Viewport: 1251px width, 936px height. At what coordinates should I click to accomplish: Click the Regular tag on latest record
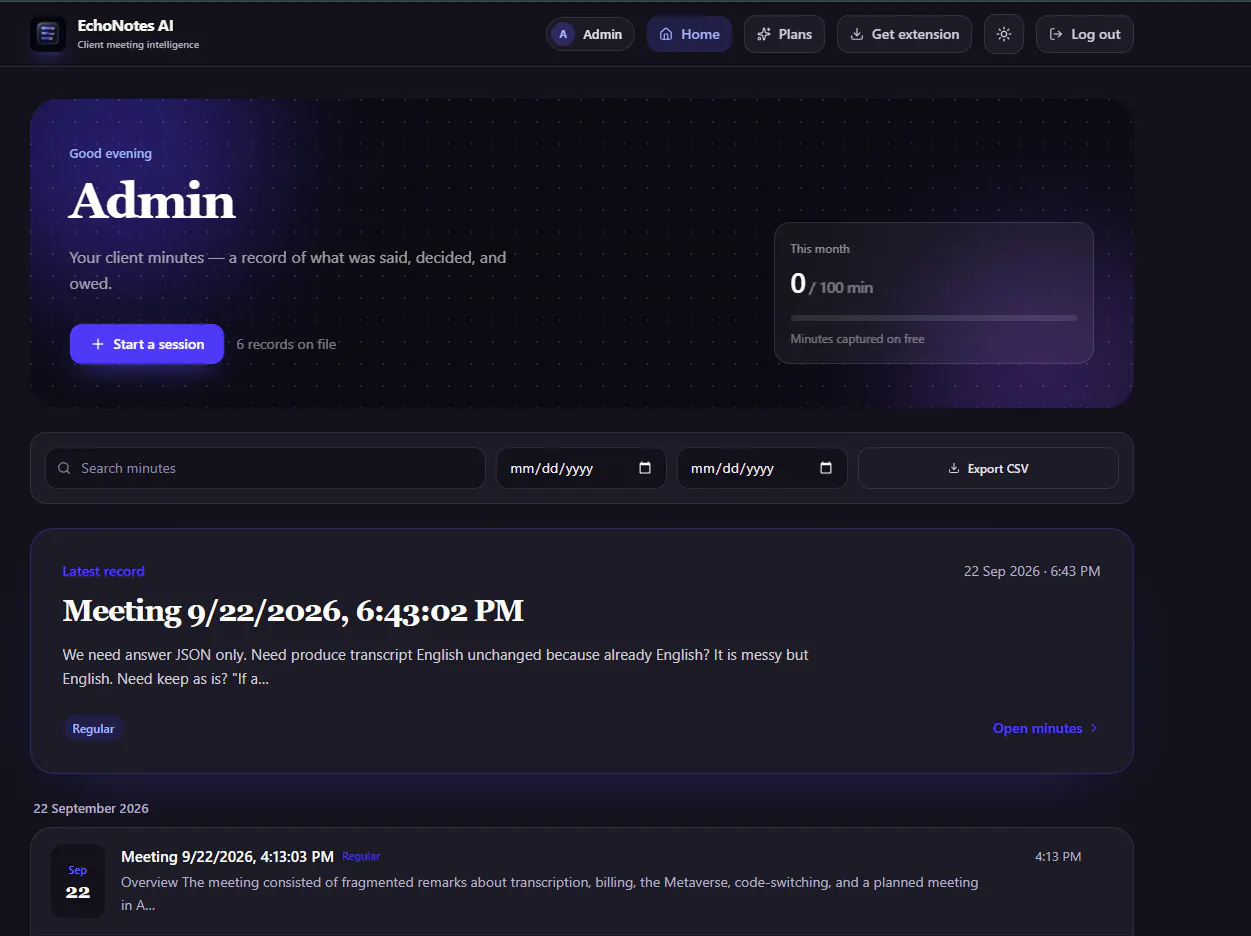pyautogui.click(x=93, y=729)
